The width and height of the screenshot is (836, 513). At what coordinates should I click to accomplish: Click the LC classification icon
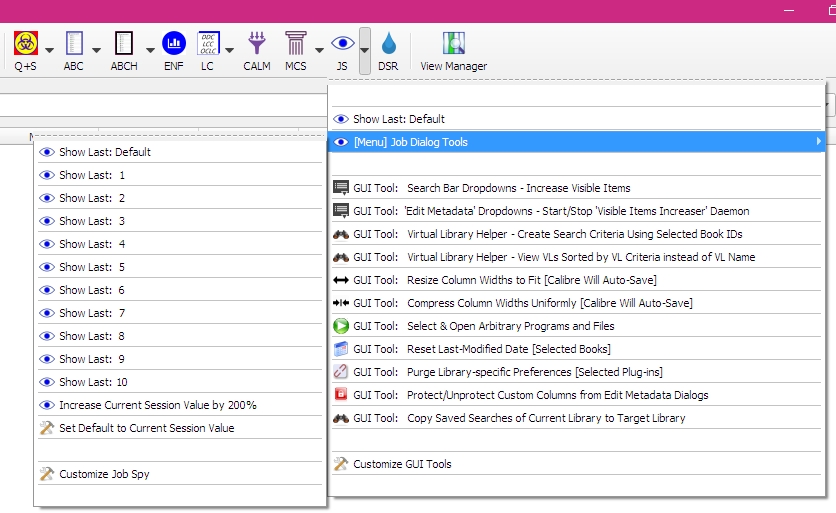(208, 44)
